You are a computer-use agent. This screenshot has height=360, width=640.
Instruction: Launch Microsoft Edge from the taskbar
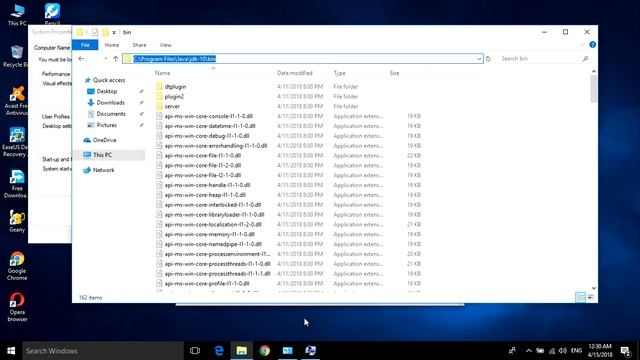[219, 351]
